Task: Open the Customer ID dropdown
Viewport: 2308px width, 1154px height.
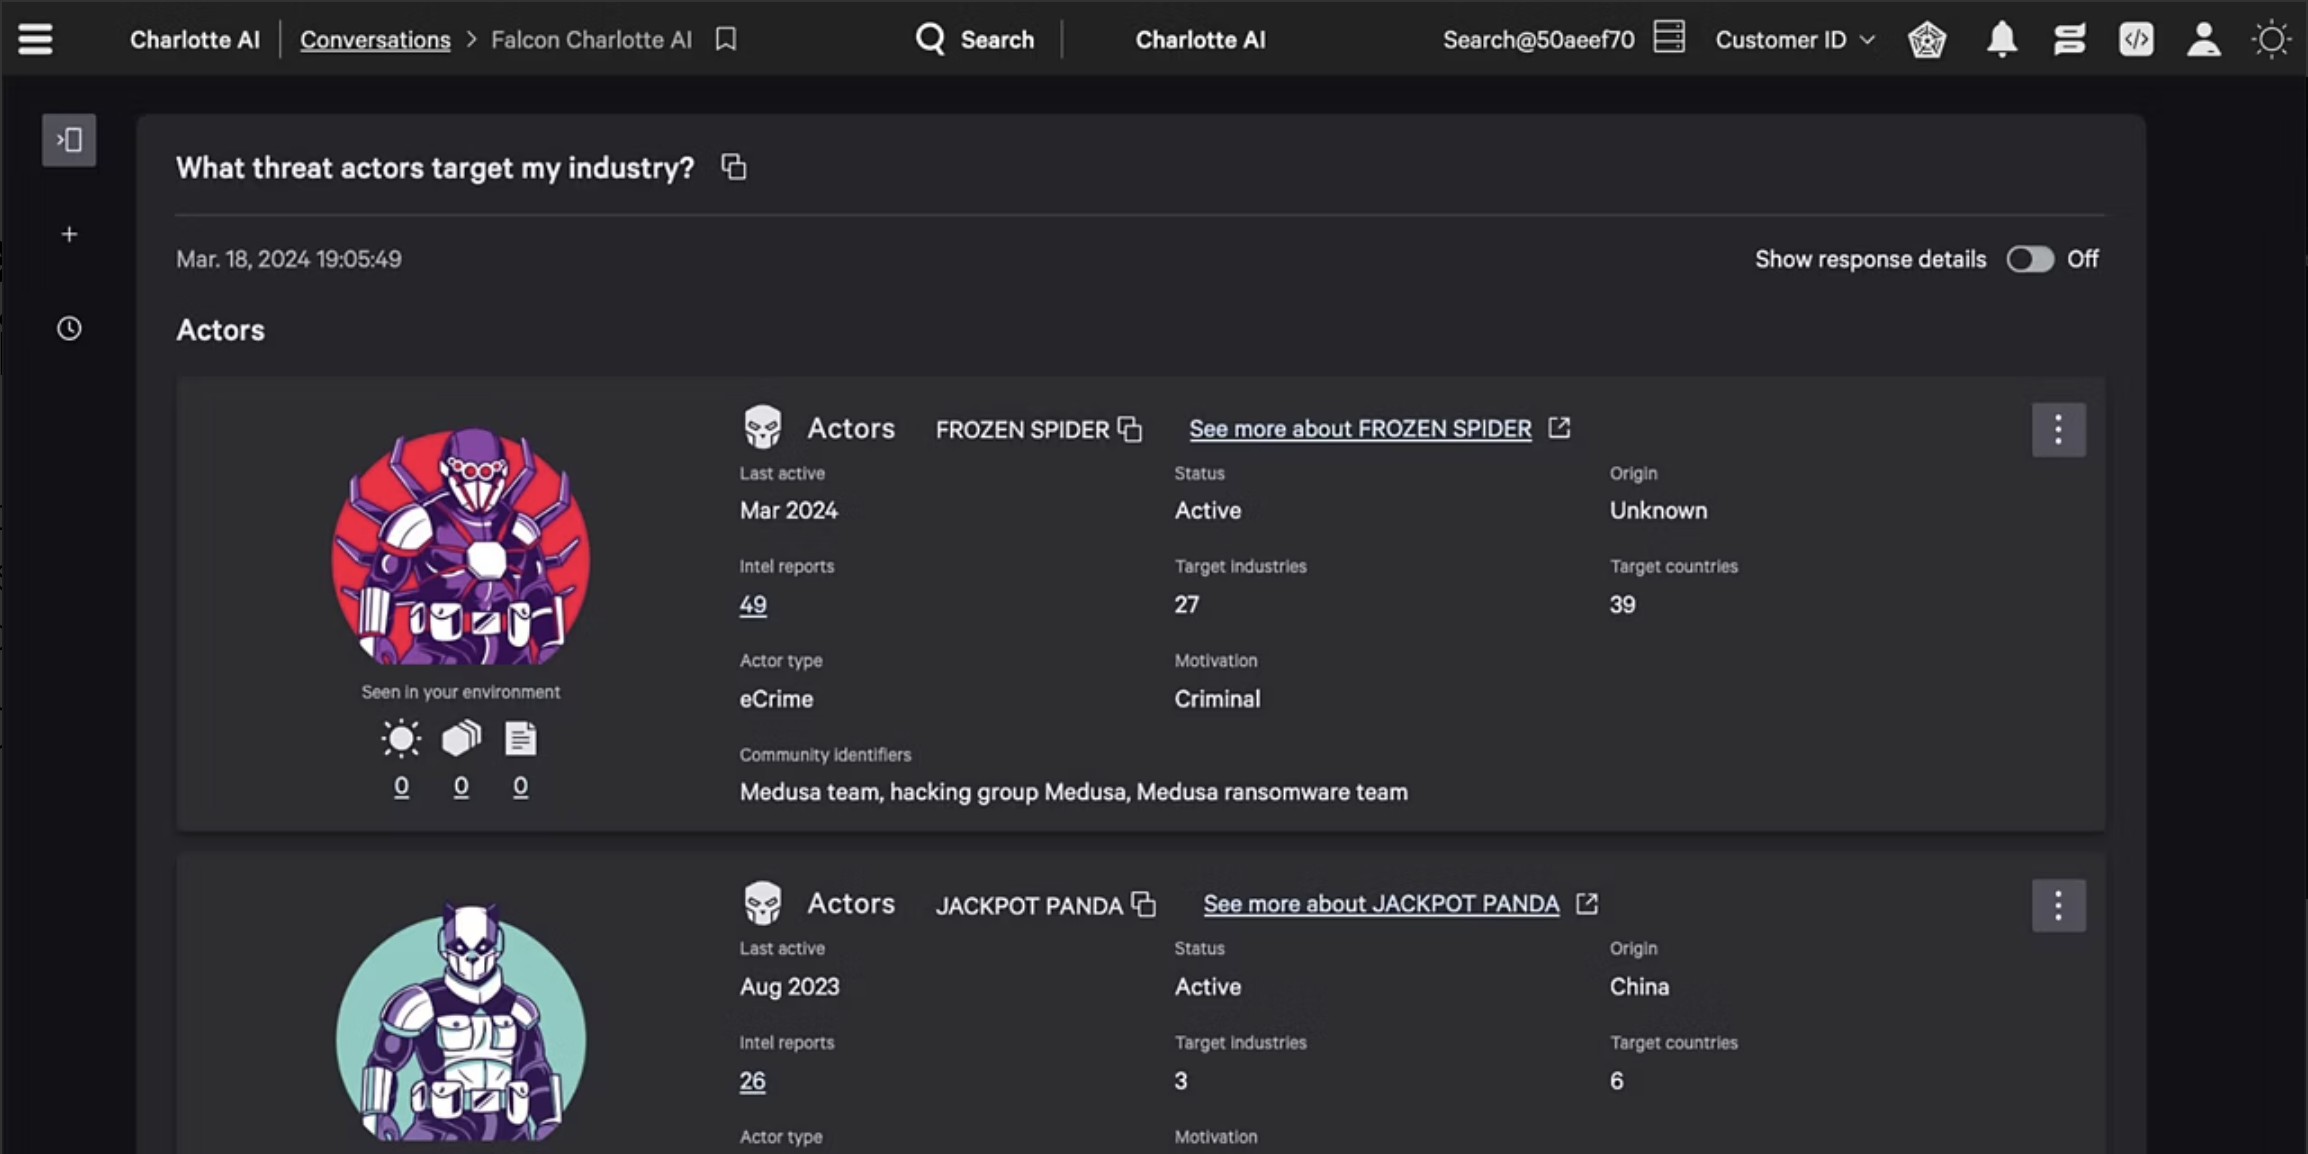Action: [1795, 40]
